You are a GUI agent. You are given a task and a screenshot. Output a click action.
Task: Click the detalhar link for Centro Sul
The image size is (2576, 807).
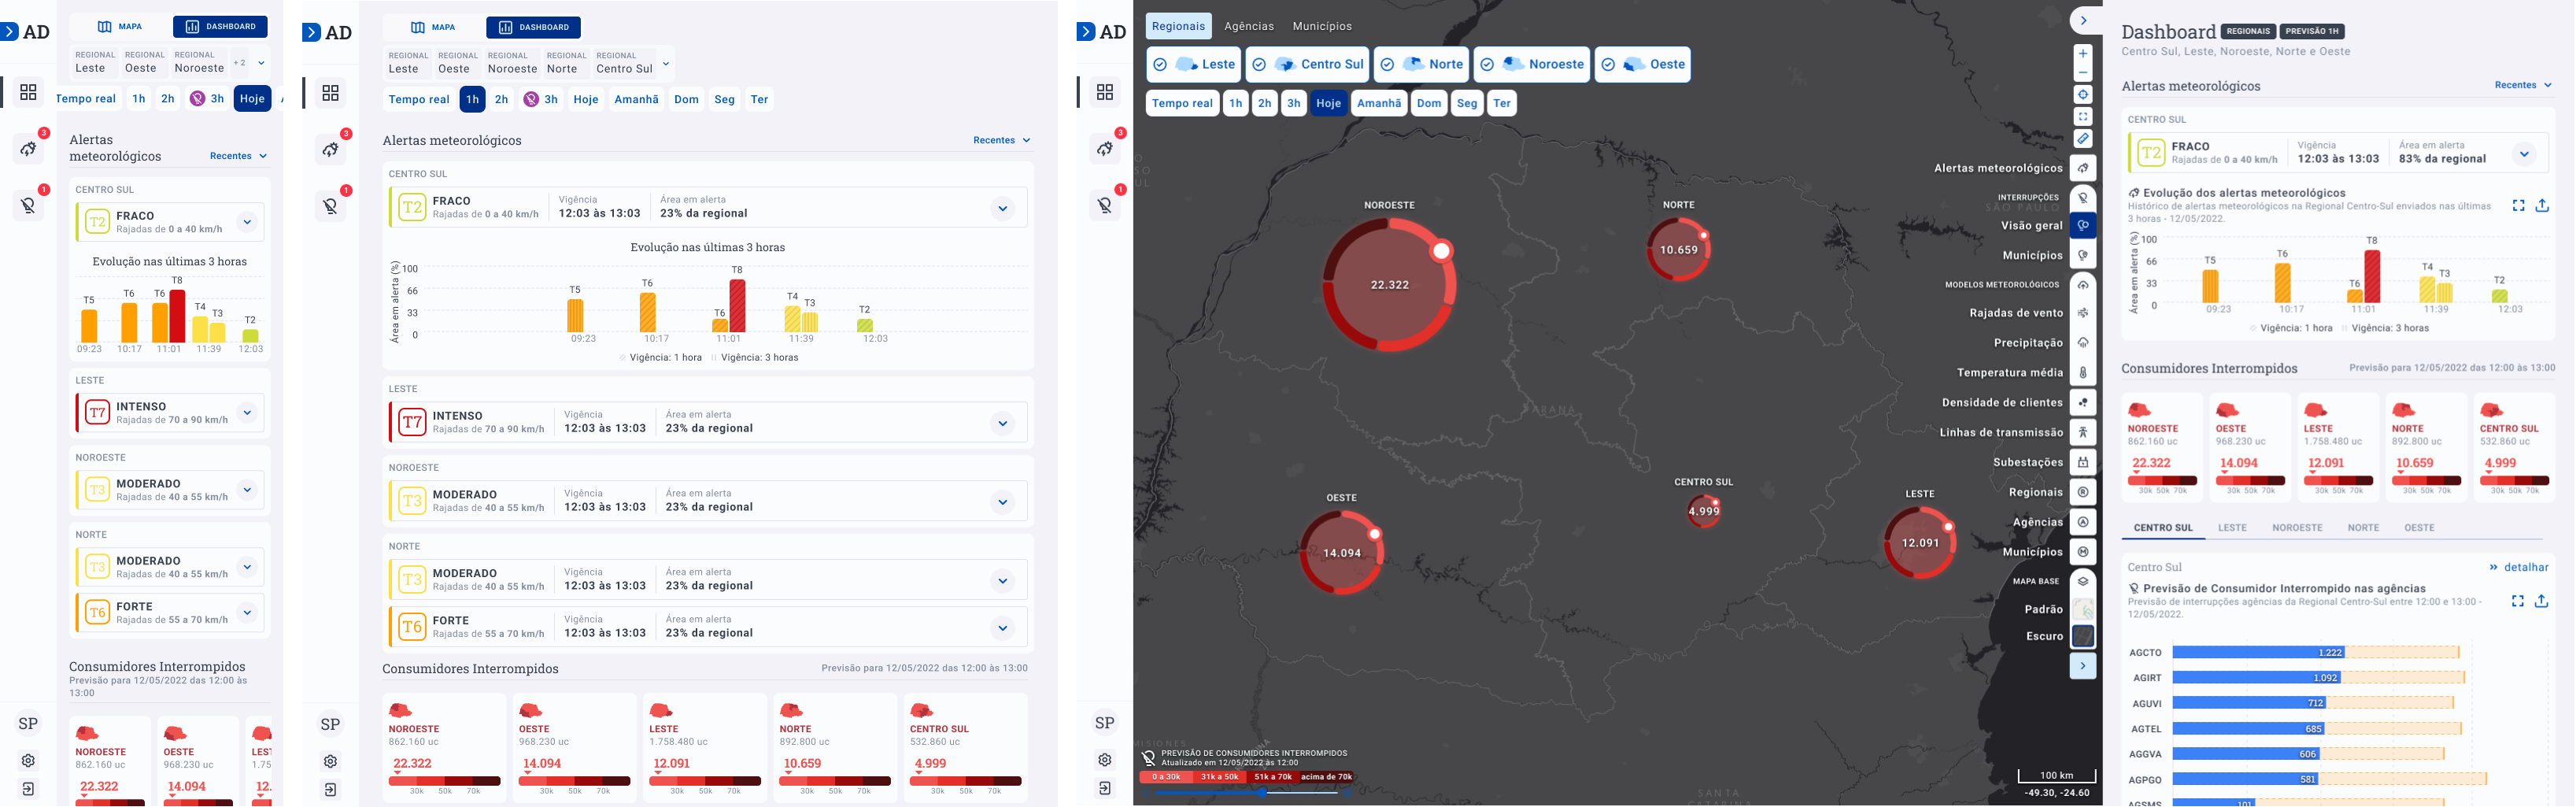point(2519,567)
